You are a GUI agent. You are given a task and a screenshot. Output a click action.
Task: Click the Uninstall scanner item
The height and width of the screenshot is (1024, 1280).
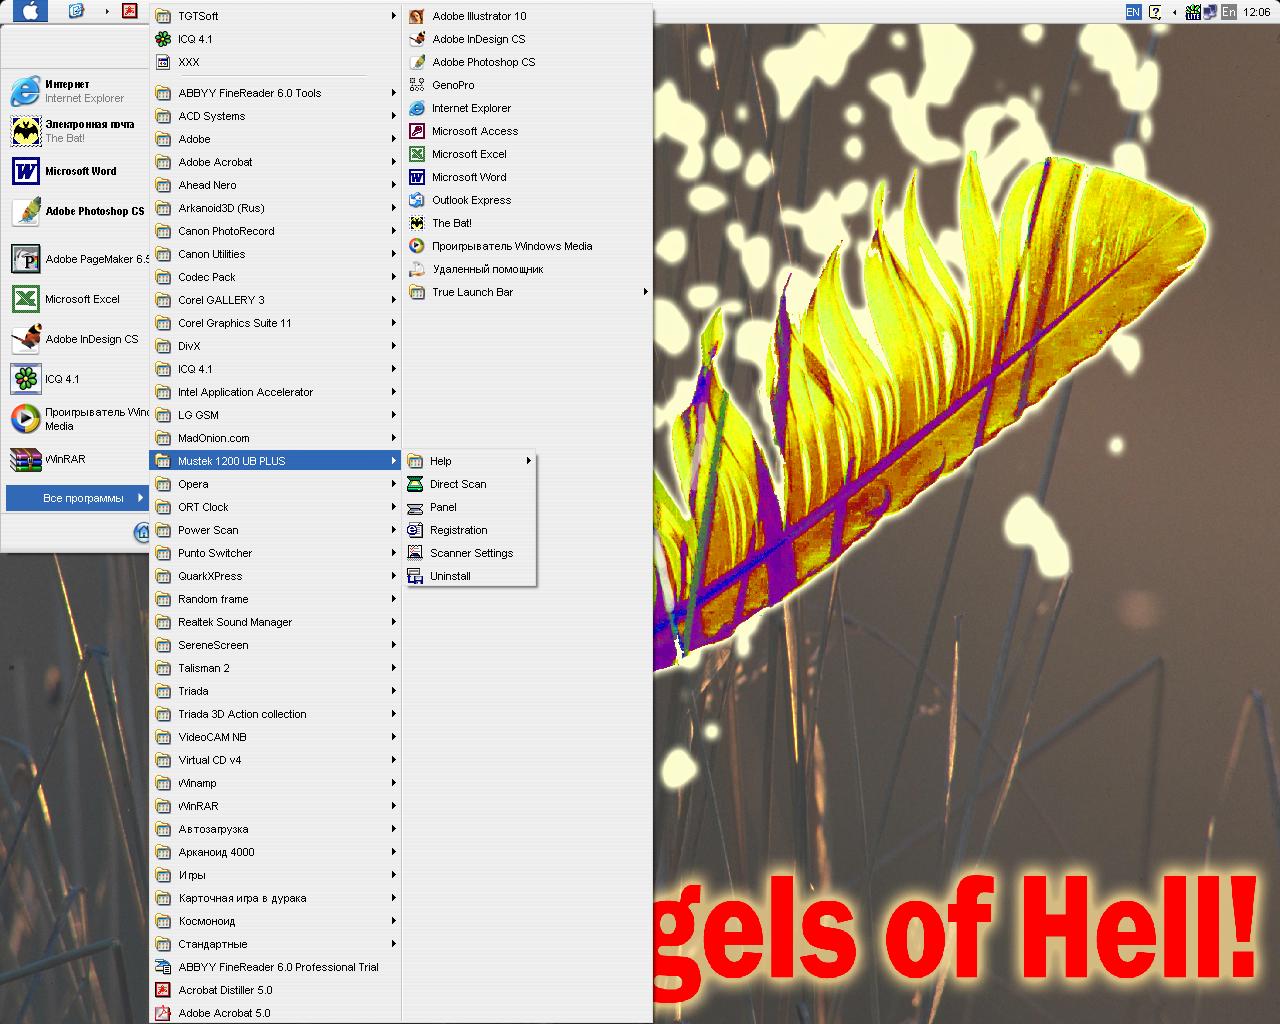[x=470, y=576]
